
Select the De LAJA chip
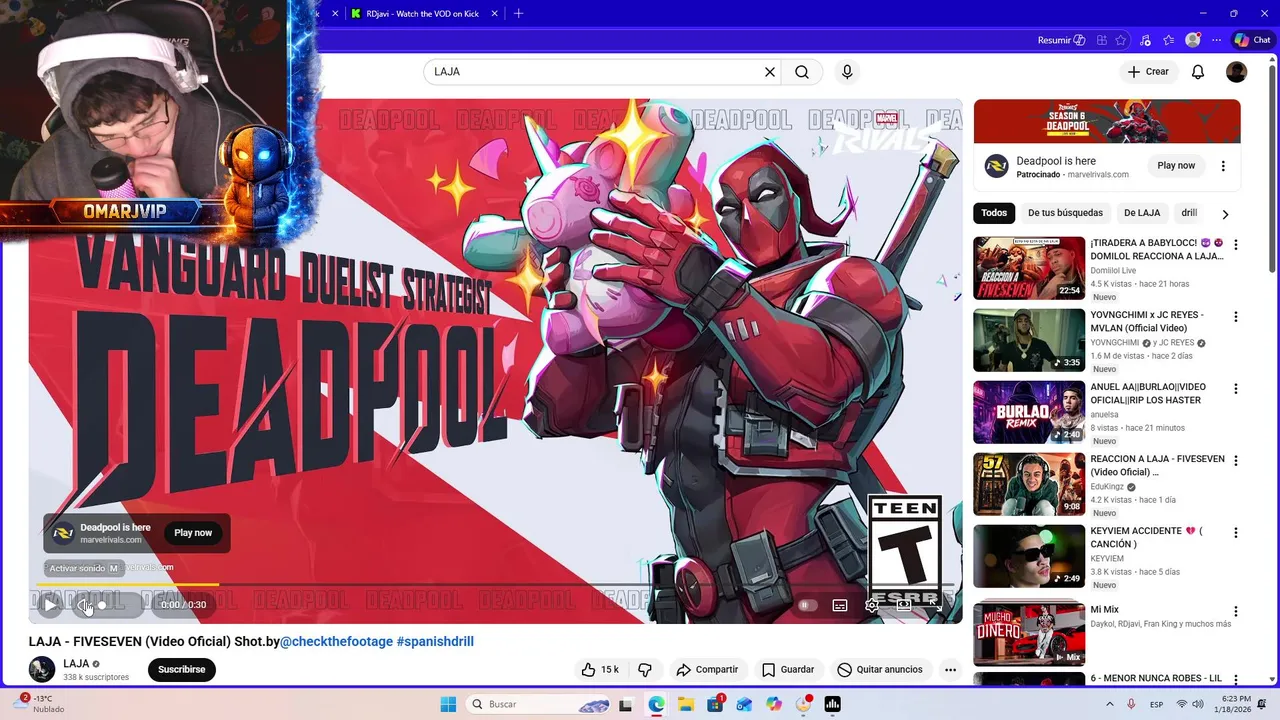coord(1142,213)
